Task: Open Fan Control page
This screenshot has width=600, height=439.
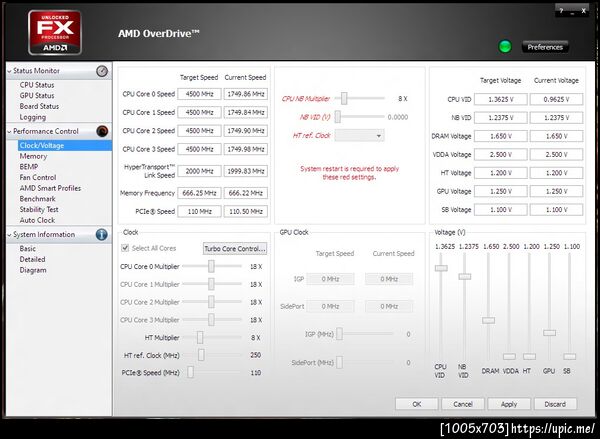Action: (38, 178)
